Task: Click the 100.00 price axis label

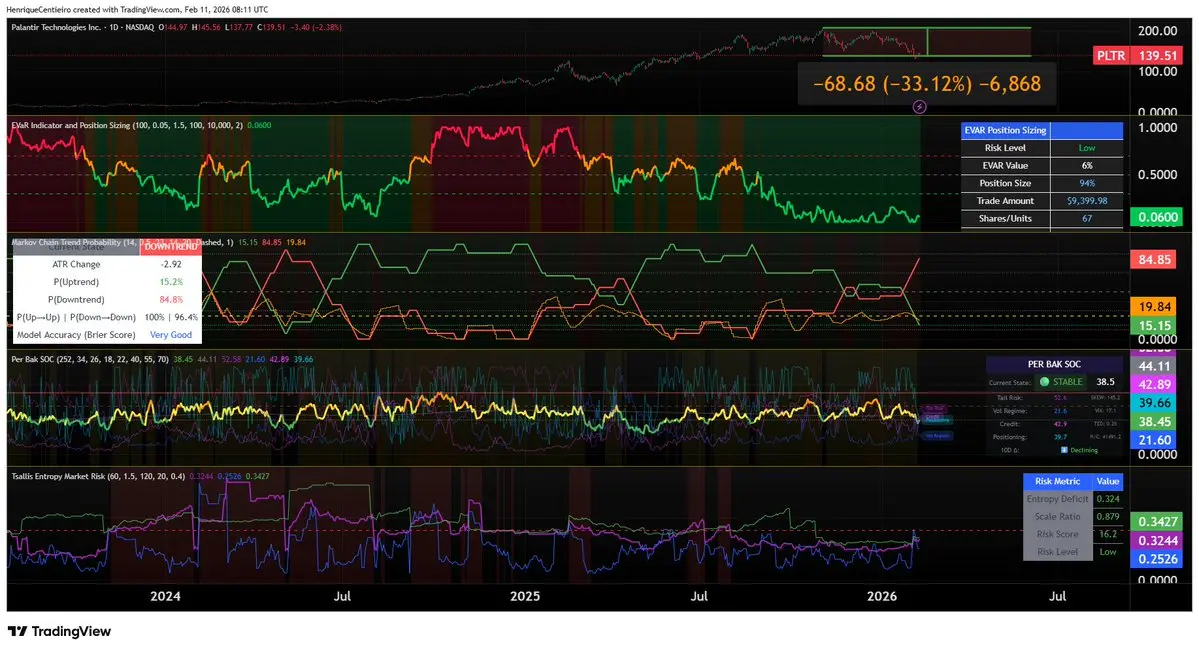Action: [1158, 72]
